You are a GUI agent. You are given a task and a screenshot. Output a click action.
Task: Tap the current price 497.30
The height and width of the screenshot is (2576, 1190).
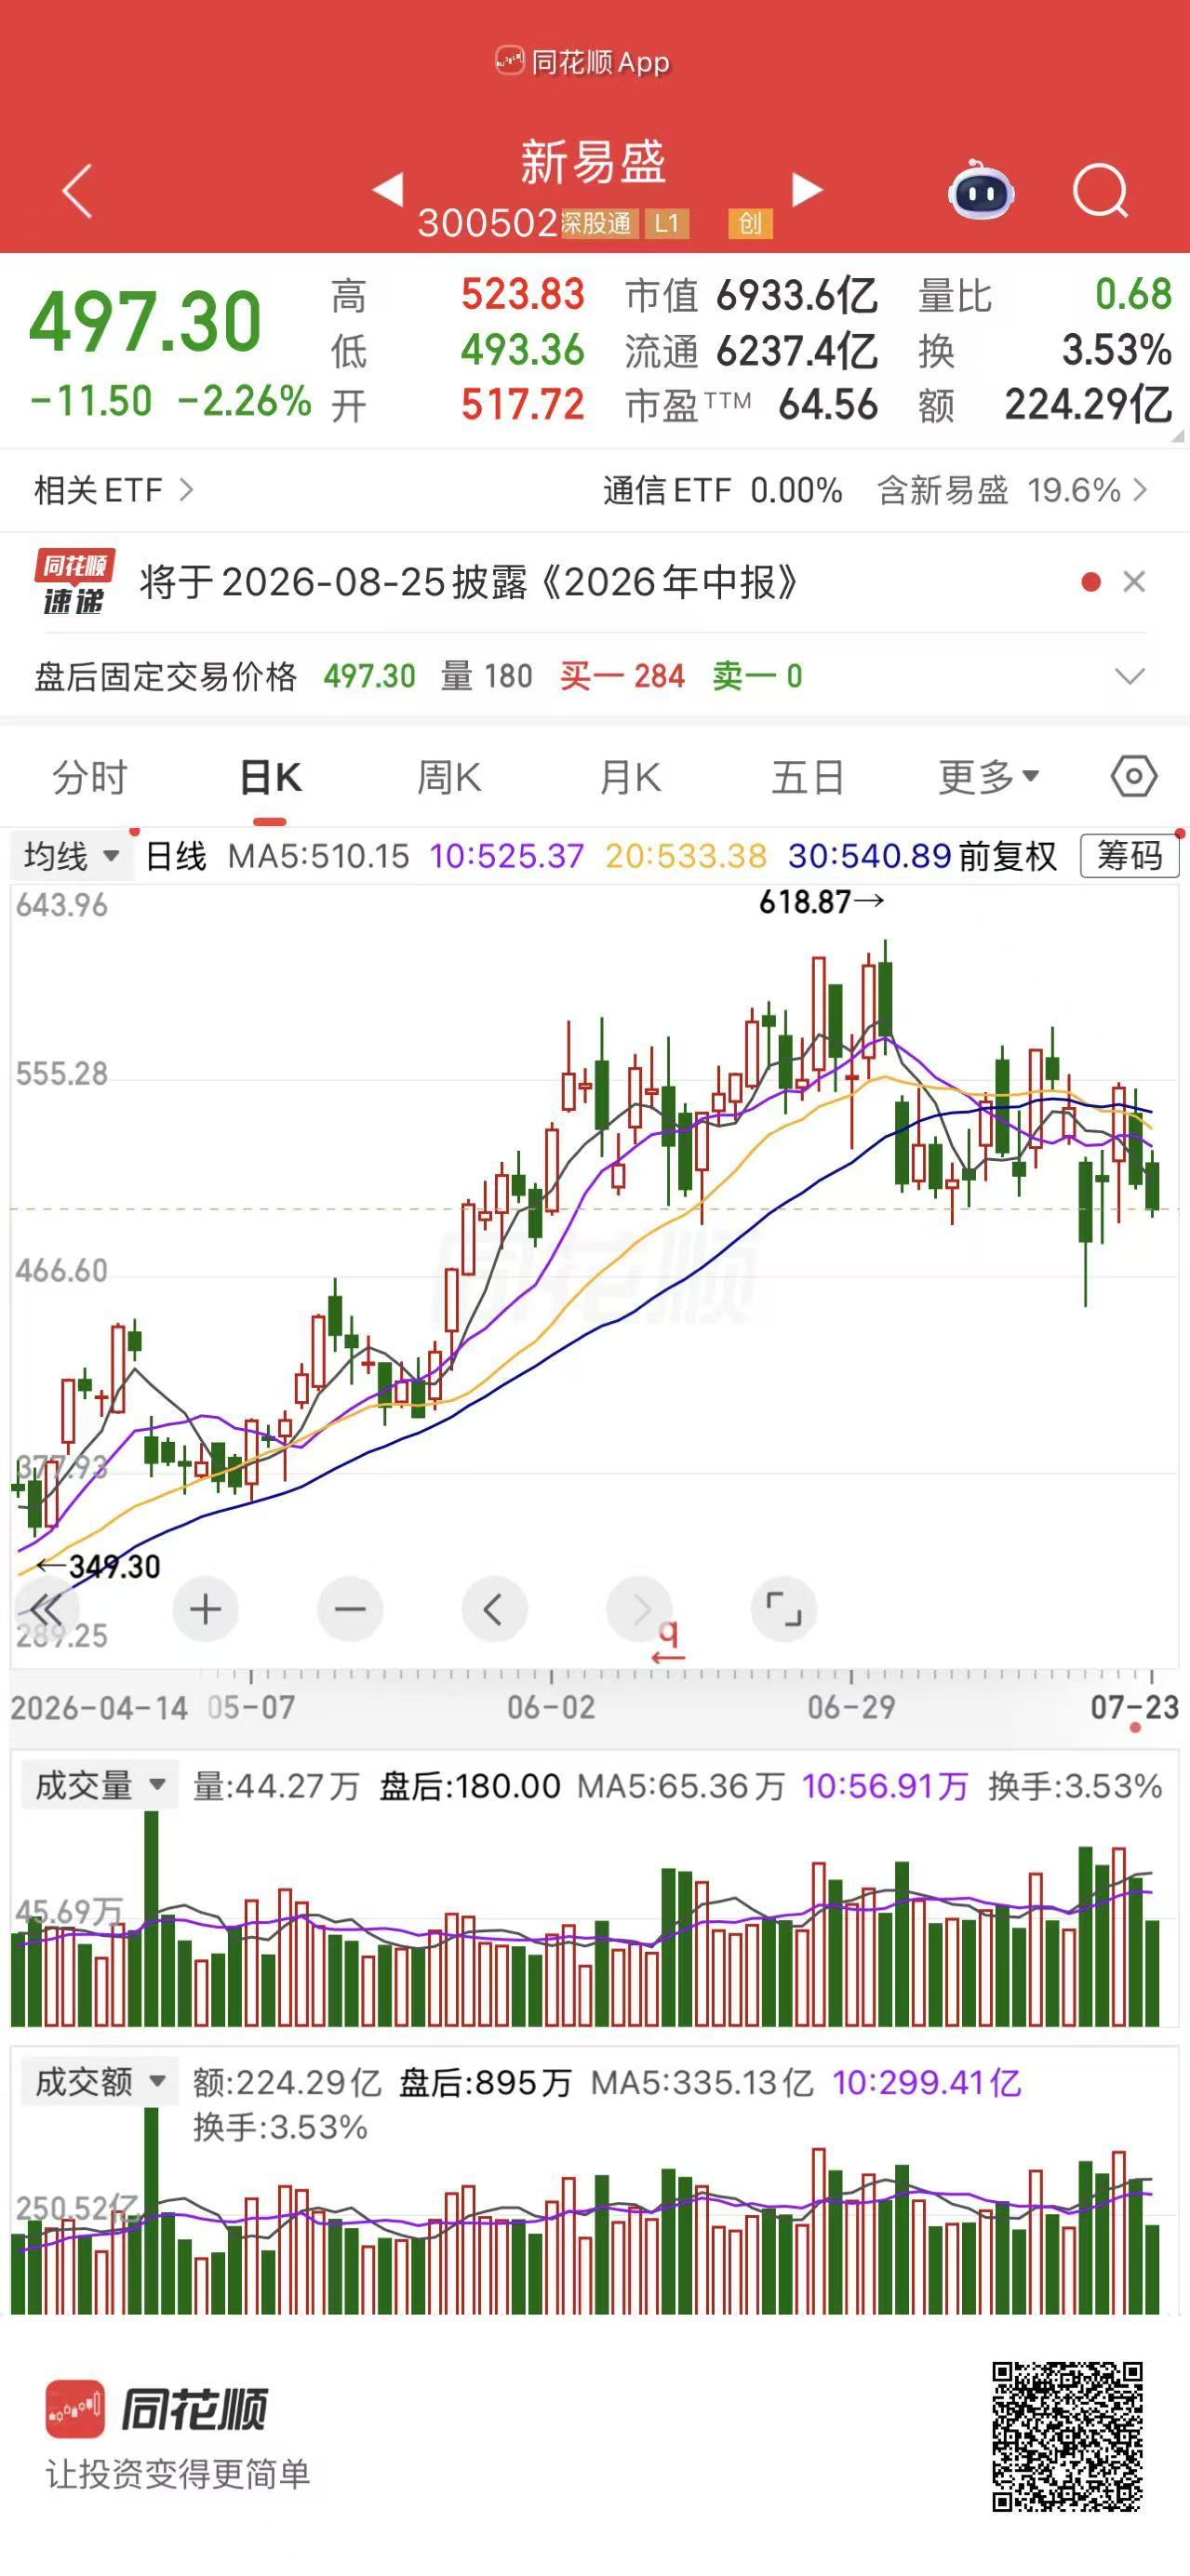(x=145, y=322)
